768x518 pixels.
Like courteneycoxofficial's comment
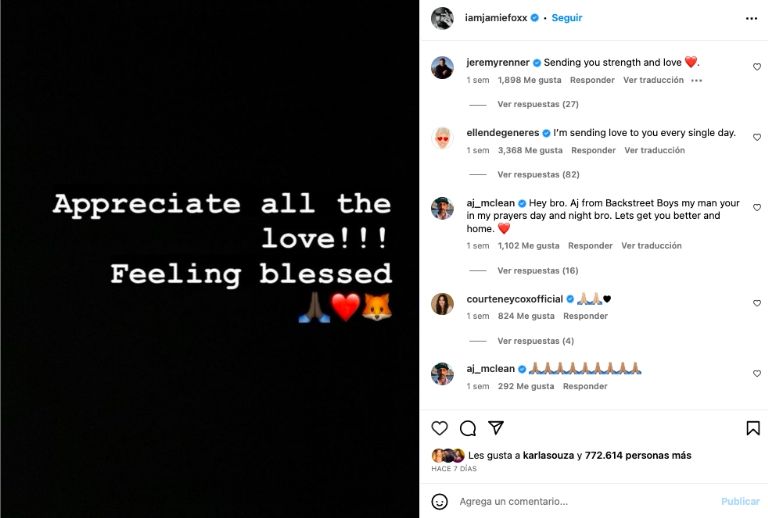pos(756,303)
